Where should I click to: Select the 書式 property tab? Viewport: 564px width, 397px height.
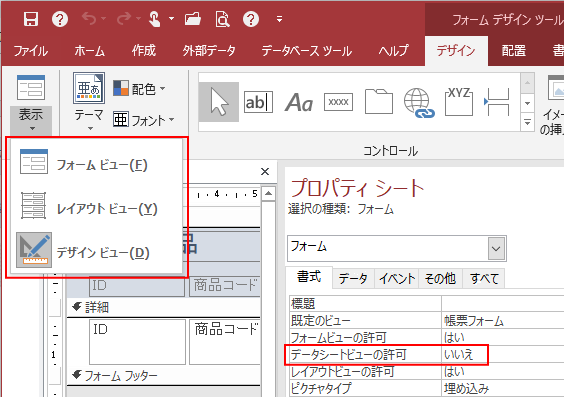(x=309, y=277)
